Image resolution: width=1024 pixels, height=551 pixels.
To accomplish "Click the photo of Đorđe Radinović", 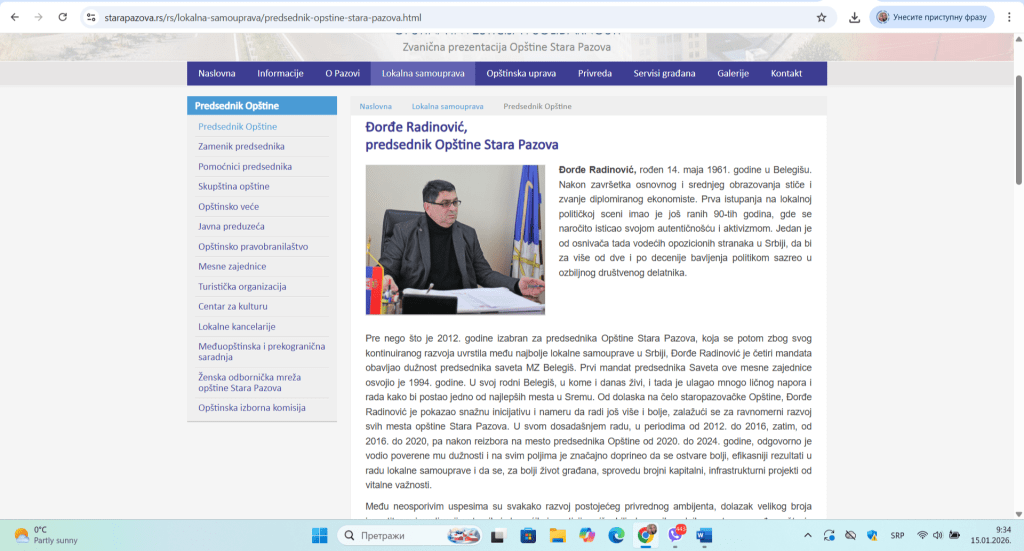I will 455,240.
